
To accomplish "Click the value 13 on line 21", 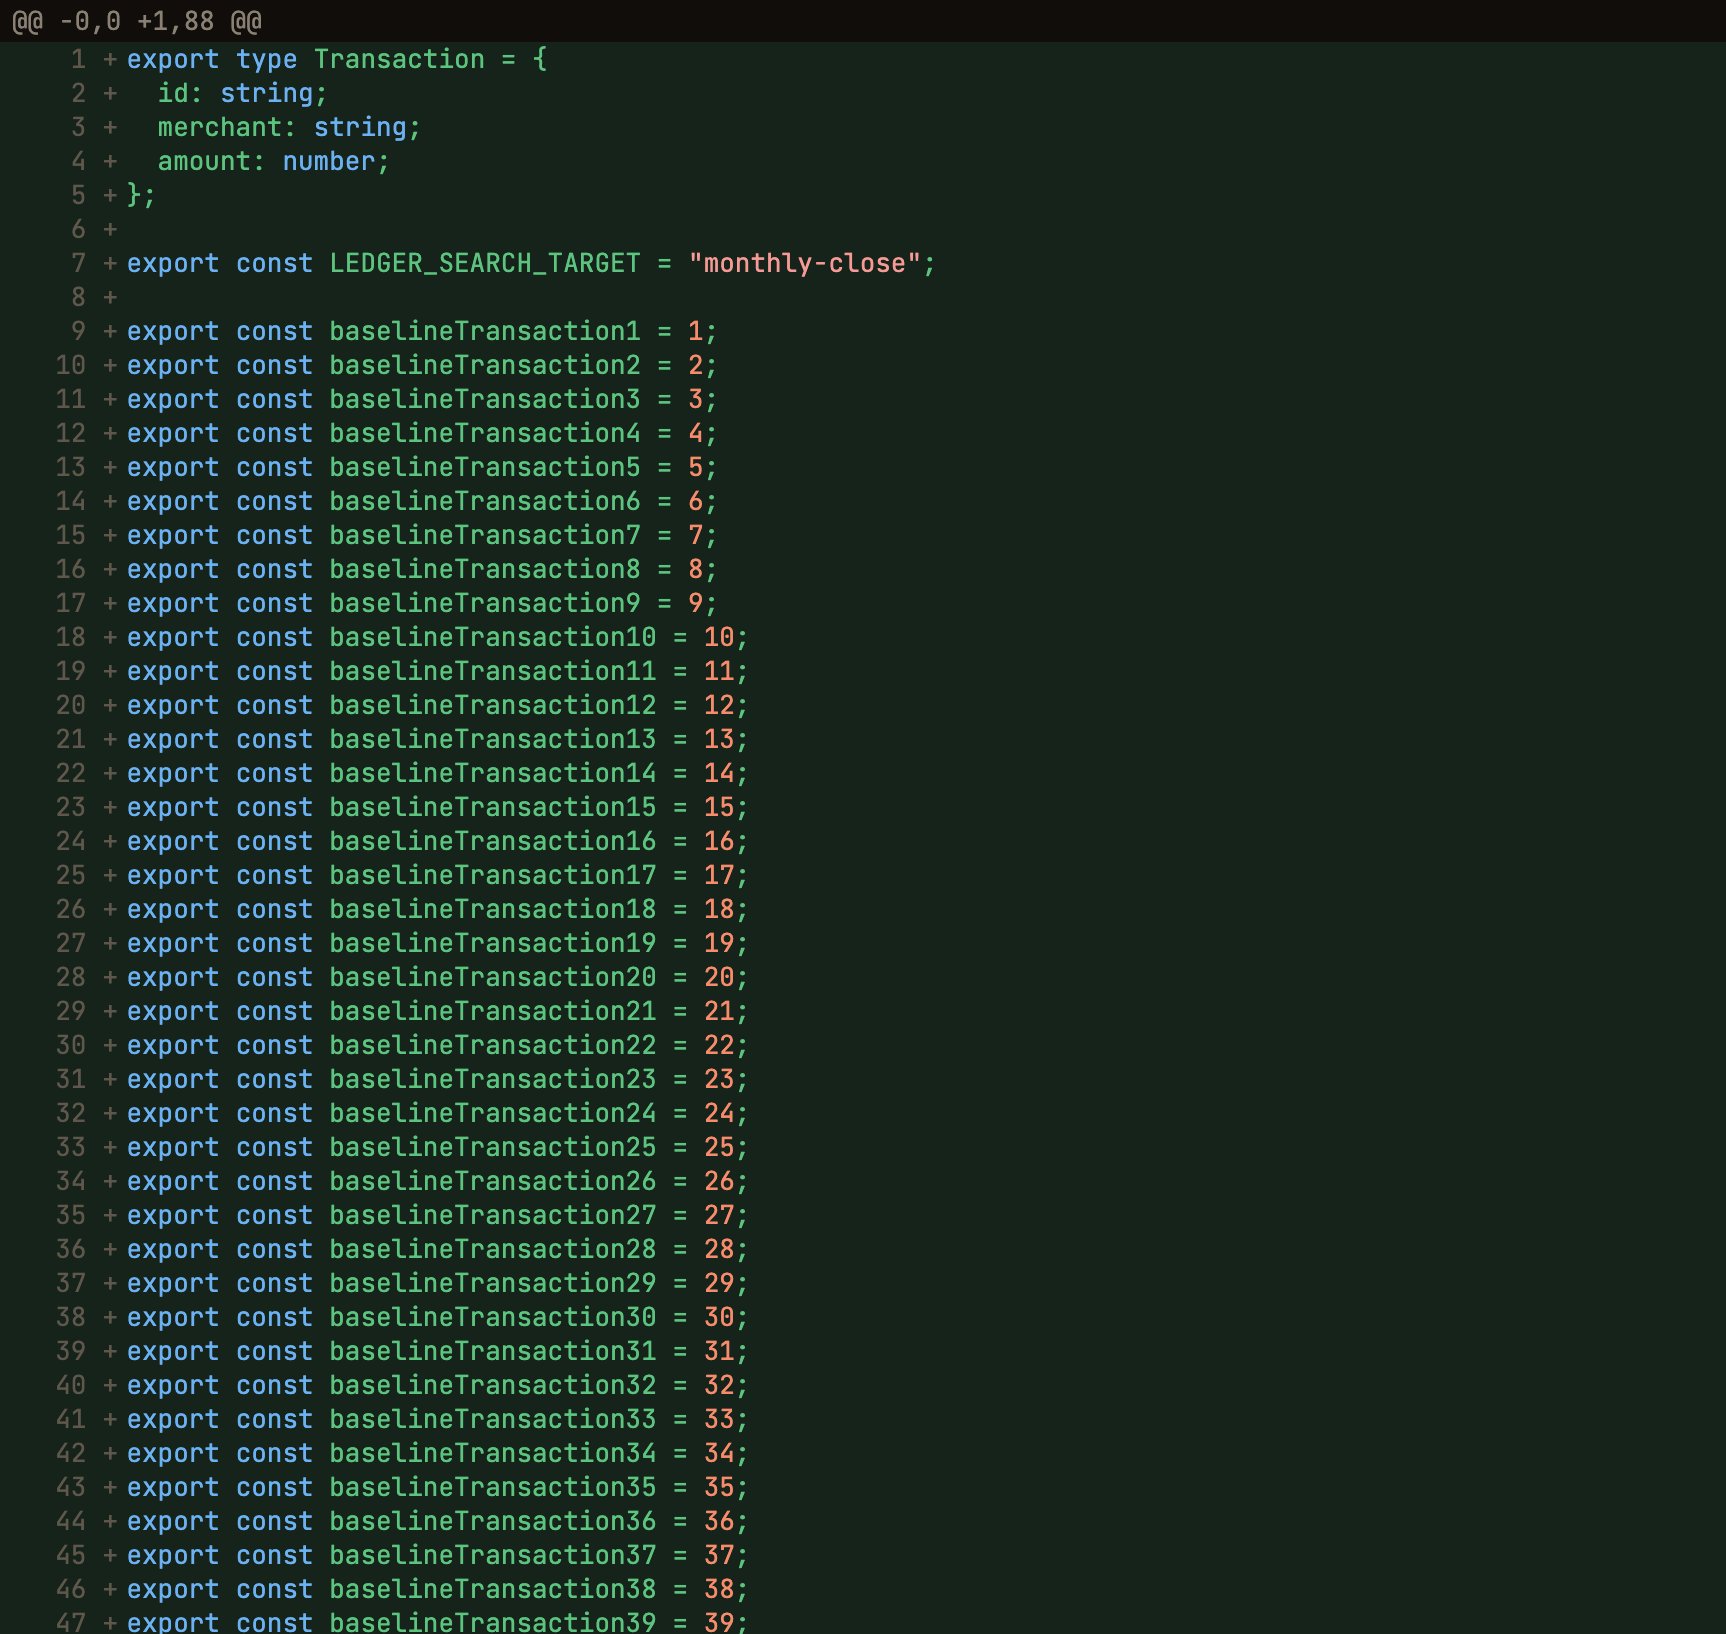I will [719, 739].
